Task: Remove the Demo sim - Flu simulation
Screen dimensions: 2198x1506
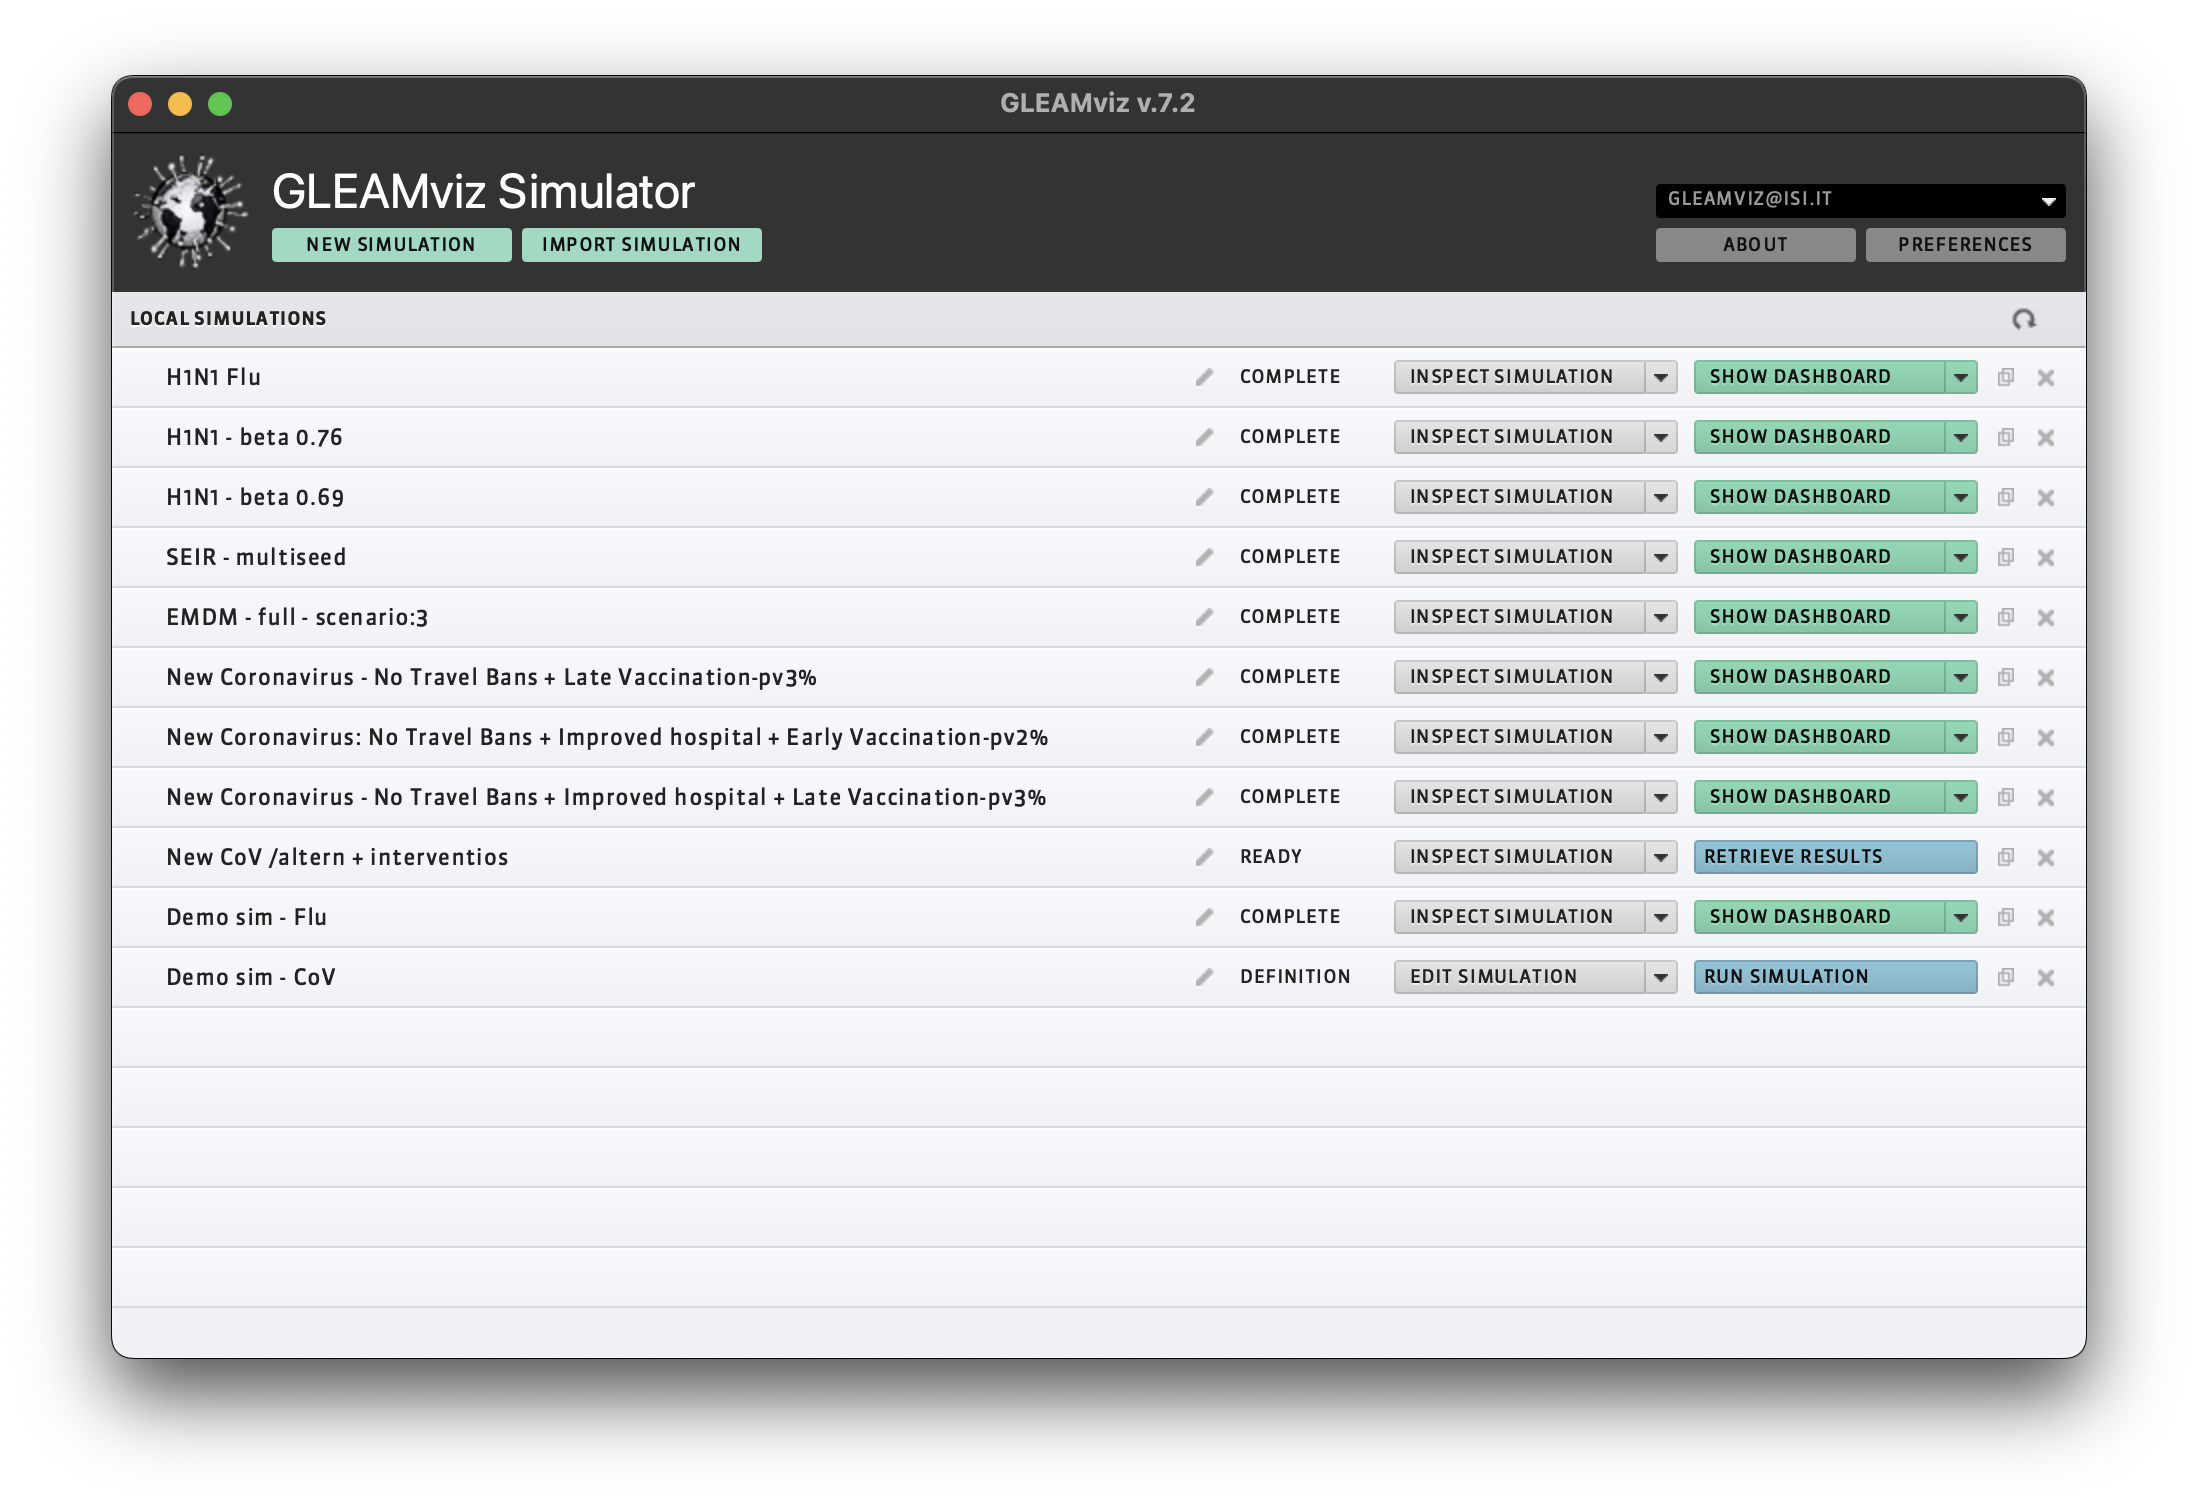Action: click(2046, 918)
